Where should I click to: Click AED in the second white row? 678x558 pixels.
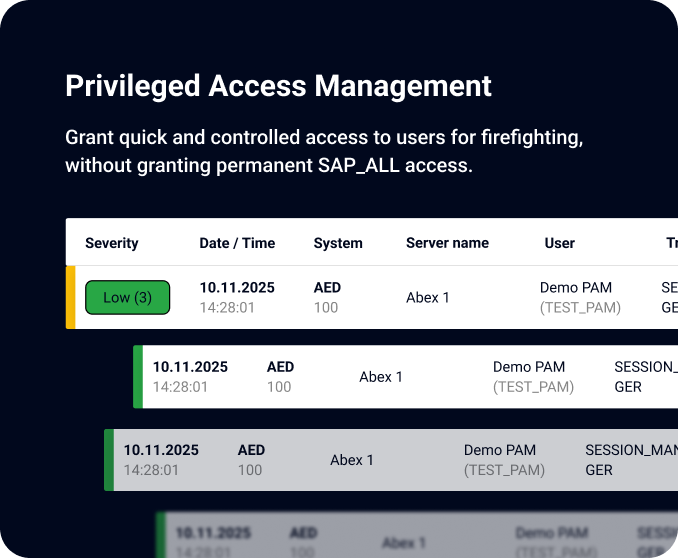tap(280, 367)
